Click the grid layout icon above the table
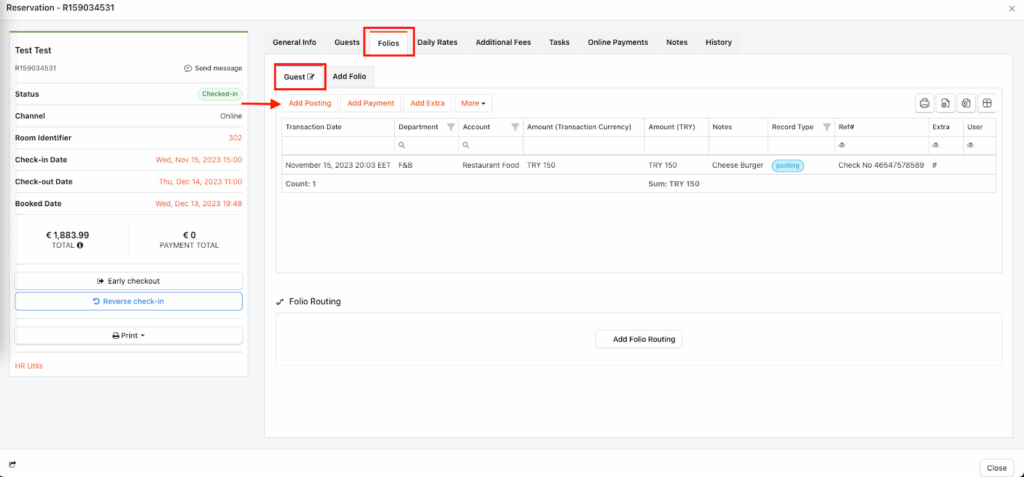Screen dimensions: 1024x477 (986, 103)
